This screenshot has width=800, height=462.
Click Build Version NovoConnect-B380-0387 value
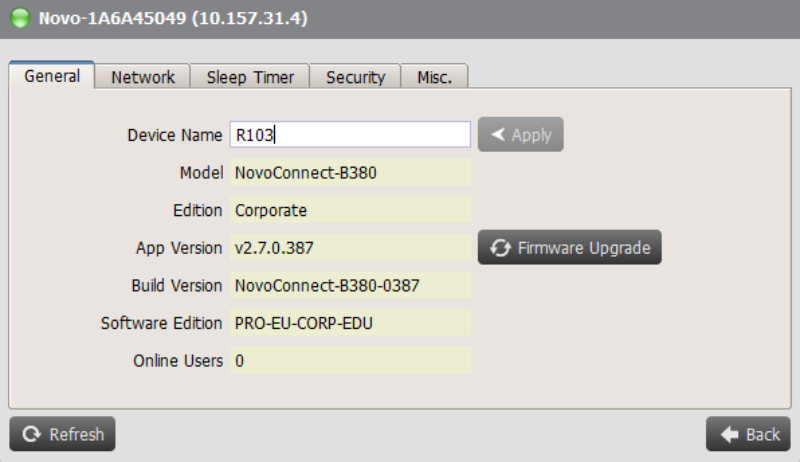click(350, 286)
